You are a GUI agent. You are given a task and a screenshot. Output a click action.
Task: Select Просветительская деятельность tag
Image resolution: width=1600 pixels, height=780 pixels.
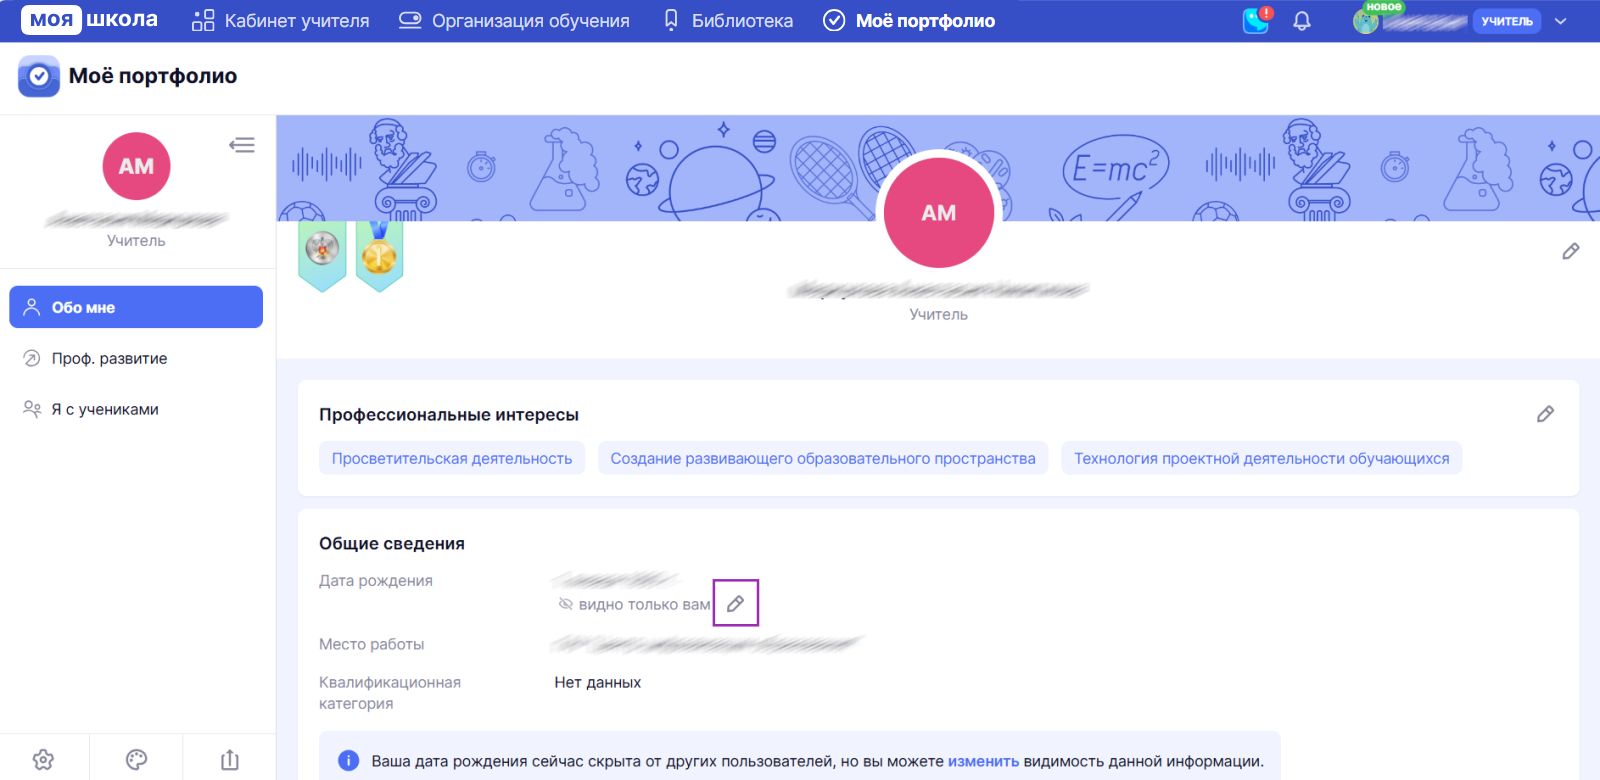pos(452,459)
